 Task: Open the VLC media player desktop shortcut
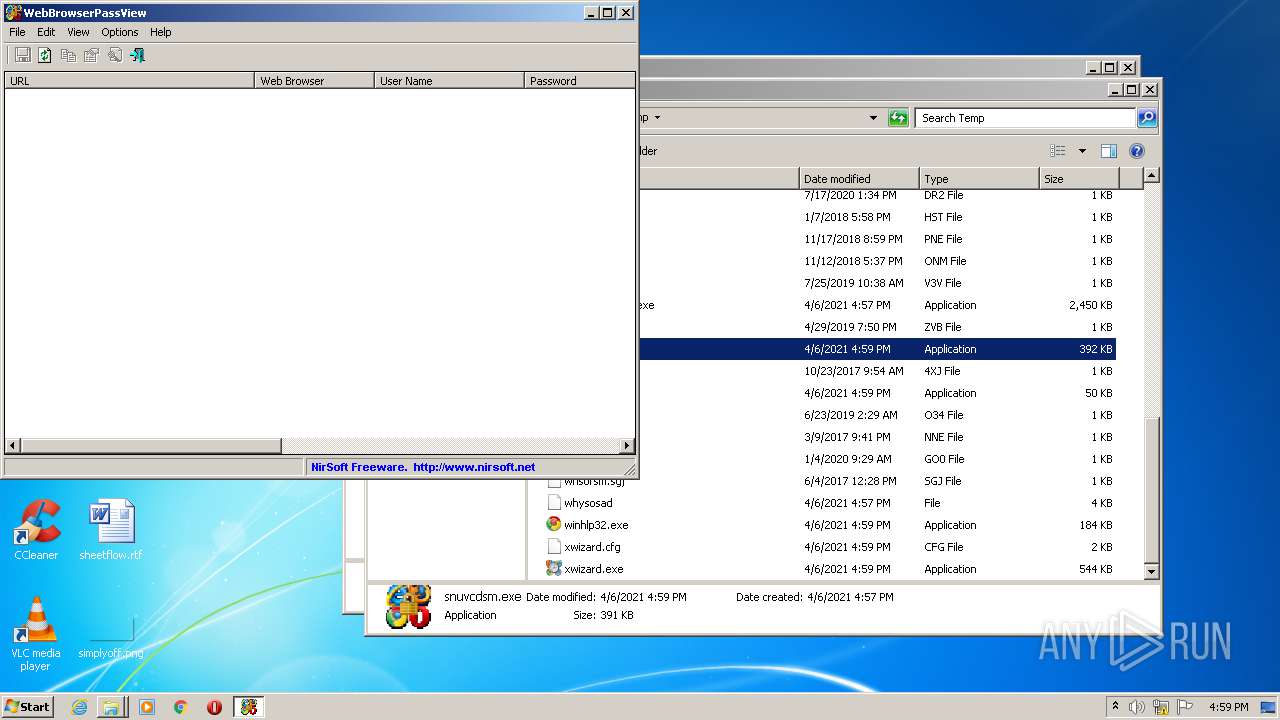[36, 634]
